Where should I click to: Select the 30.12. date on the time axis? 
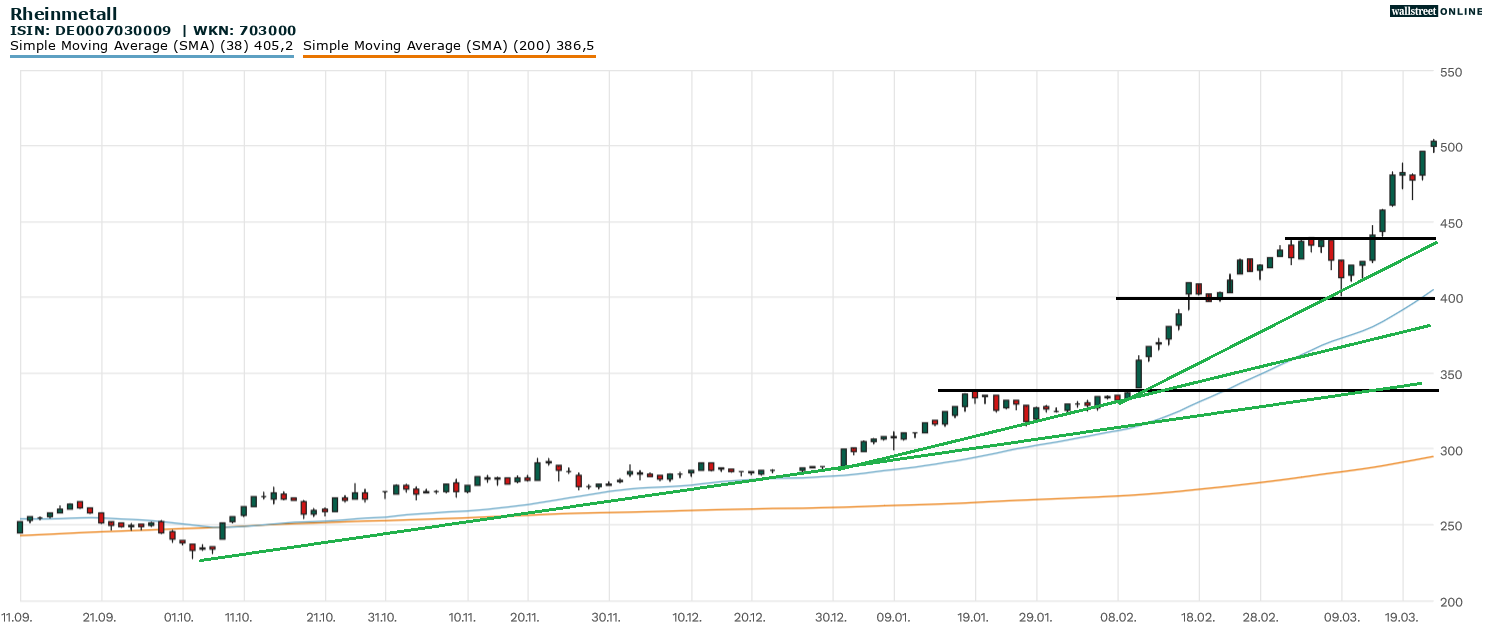click(x=832, y=617)
